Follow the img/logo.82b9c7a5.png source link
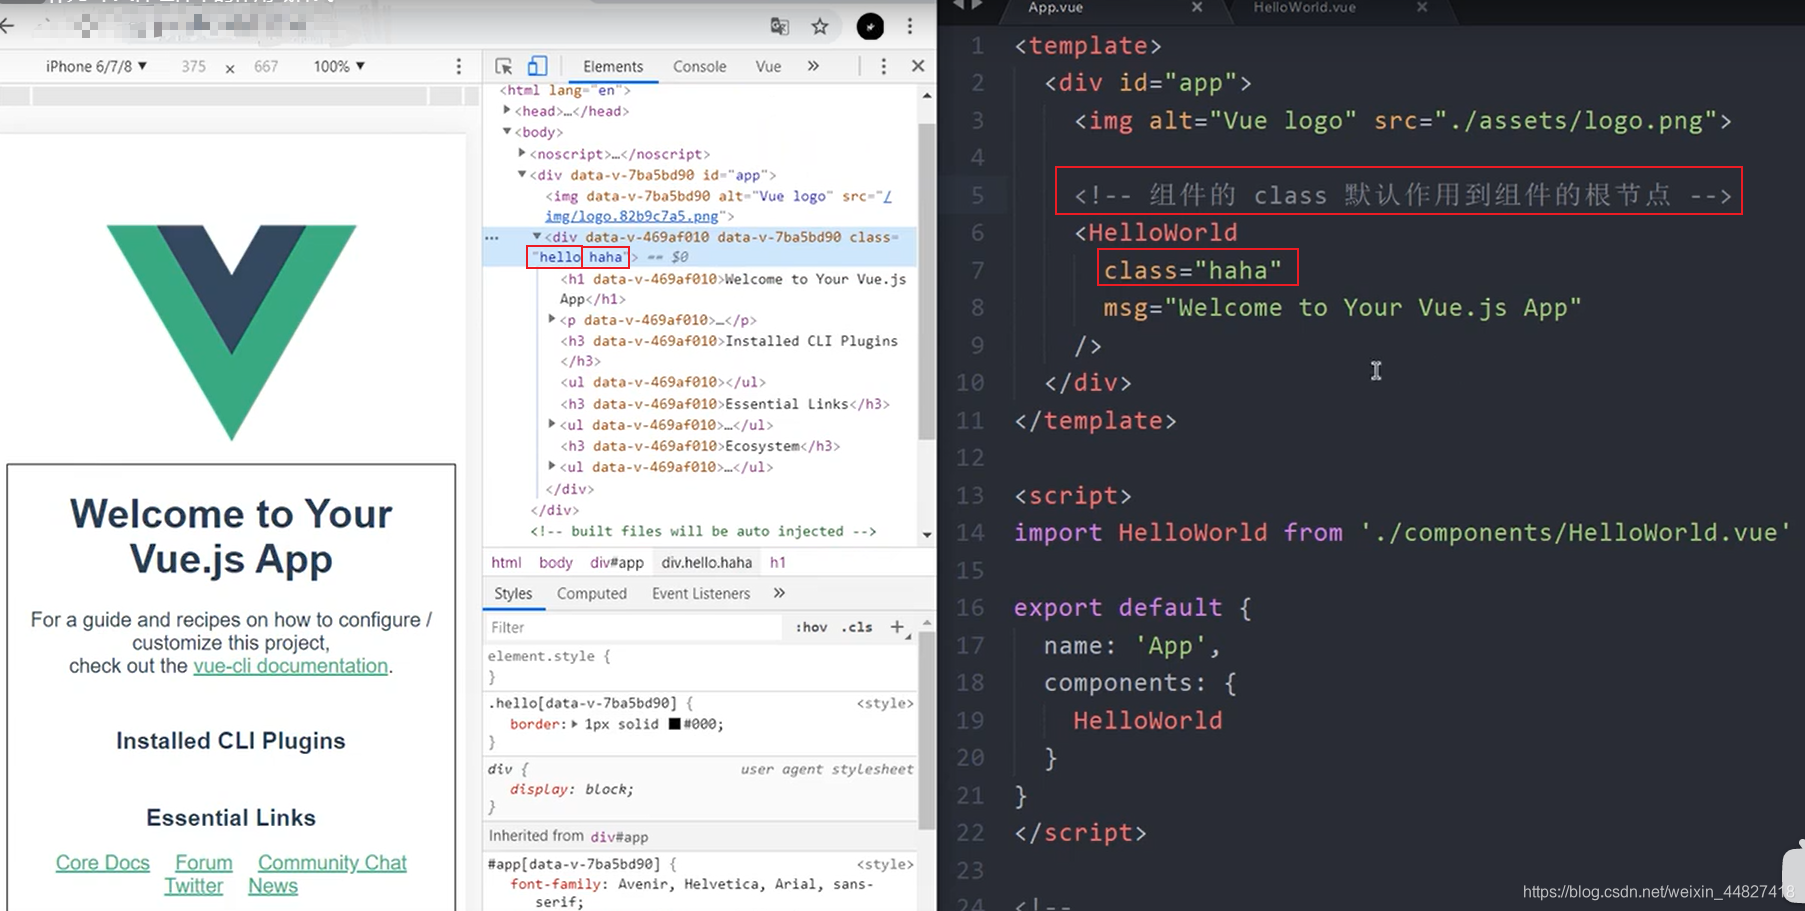 tap(632, 216)
